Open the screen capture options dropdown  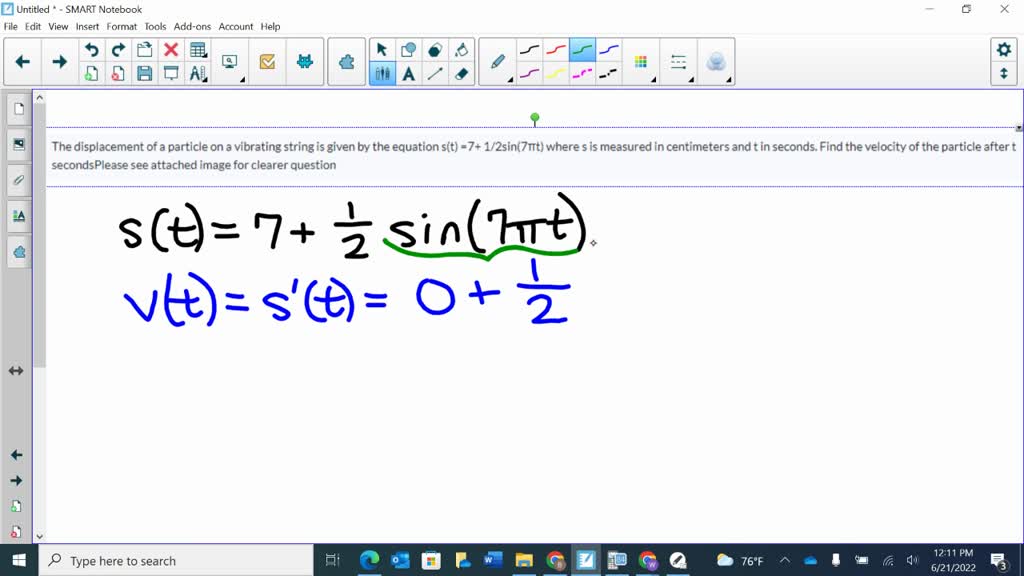[242, 80]
